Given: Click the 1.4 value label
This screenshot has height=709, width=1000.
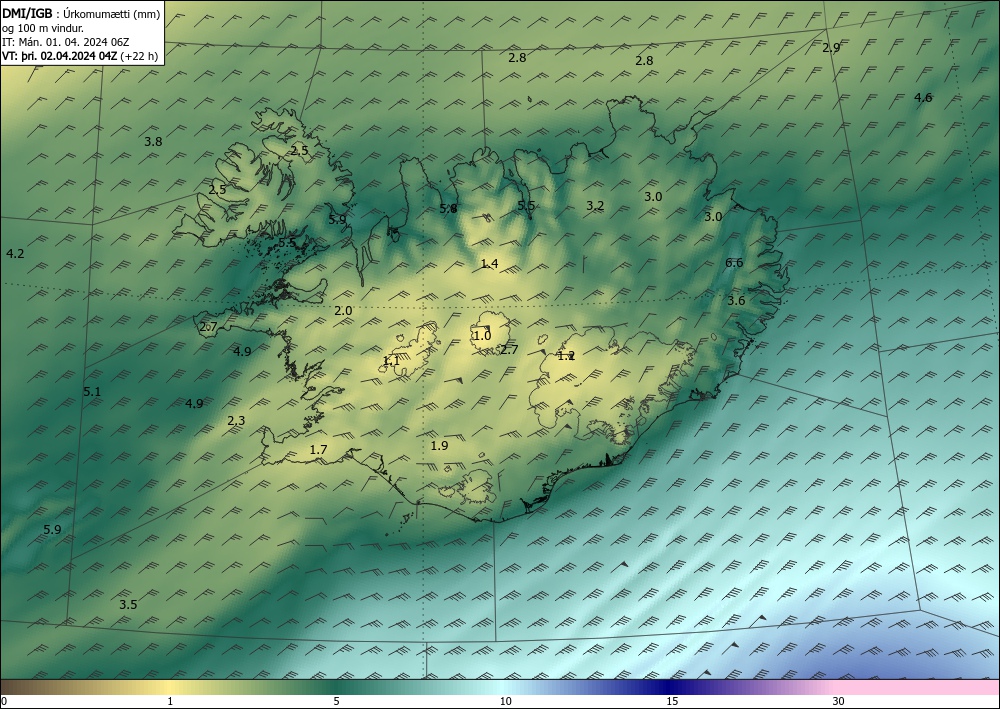Looking at the screenshot, I should tap(489, 263).
